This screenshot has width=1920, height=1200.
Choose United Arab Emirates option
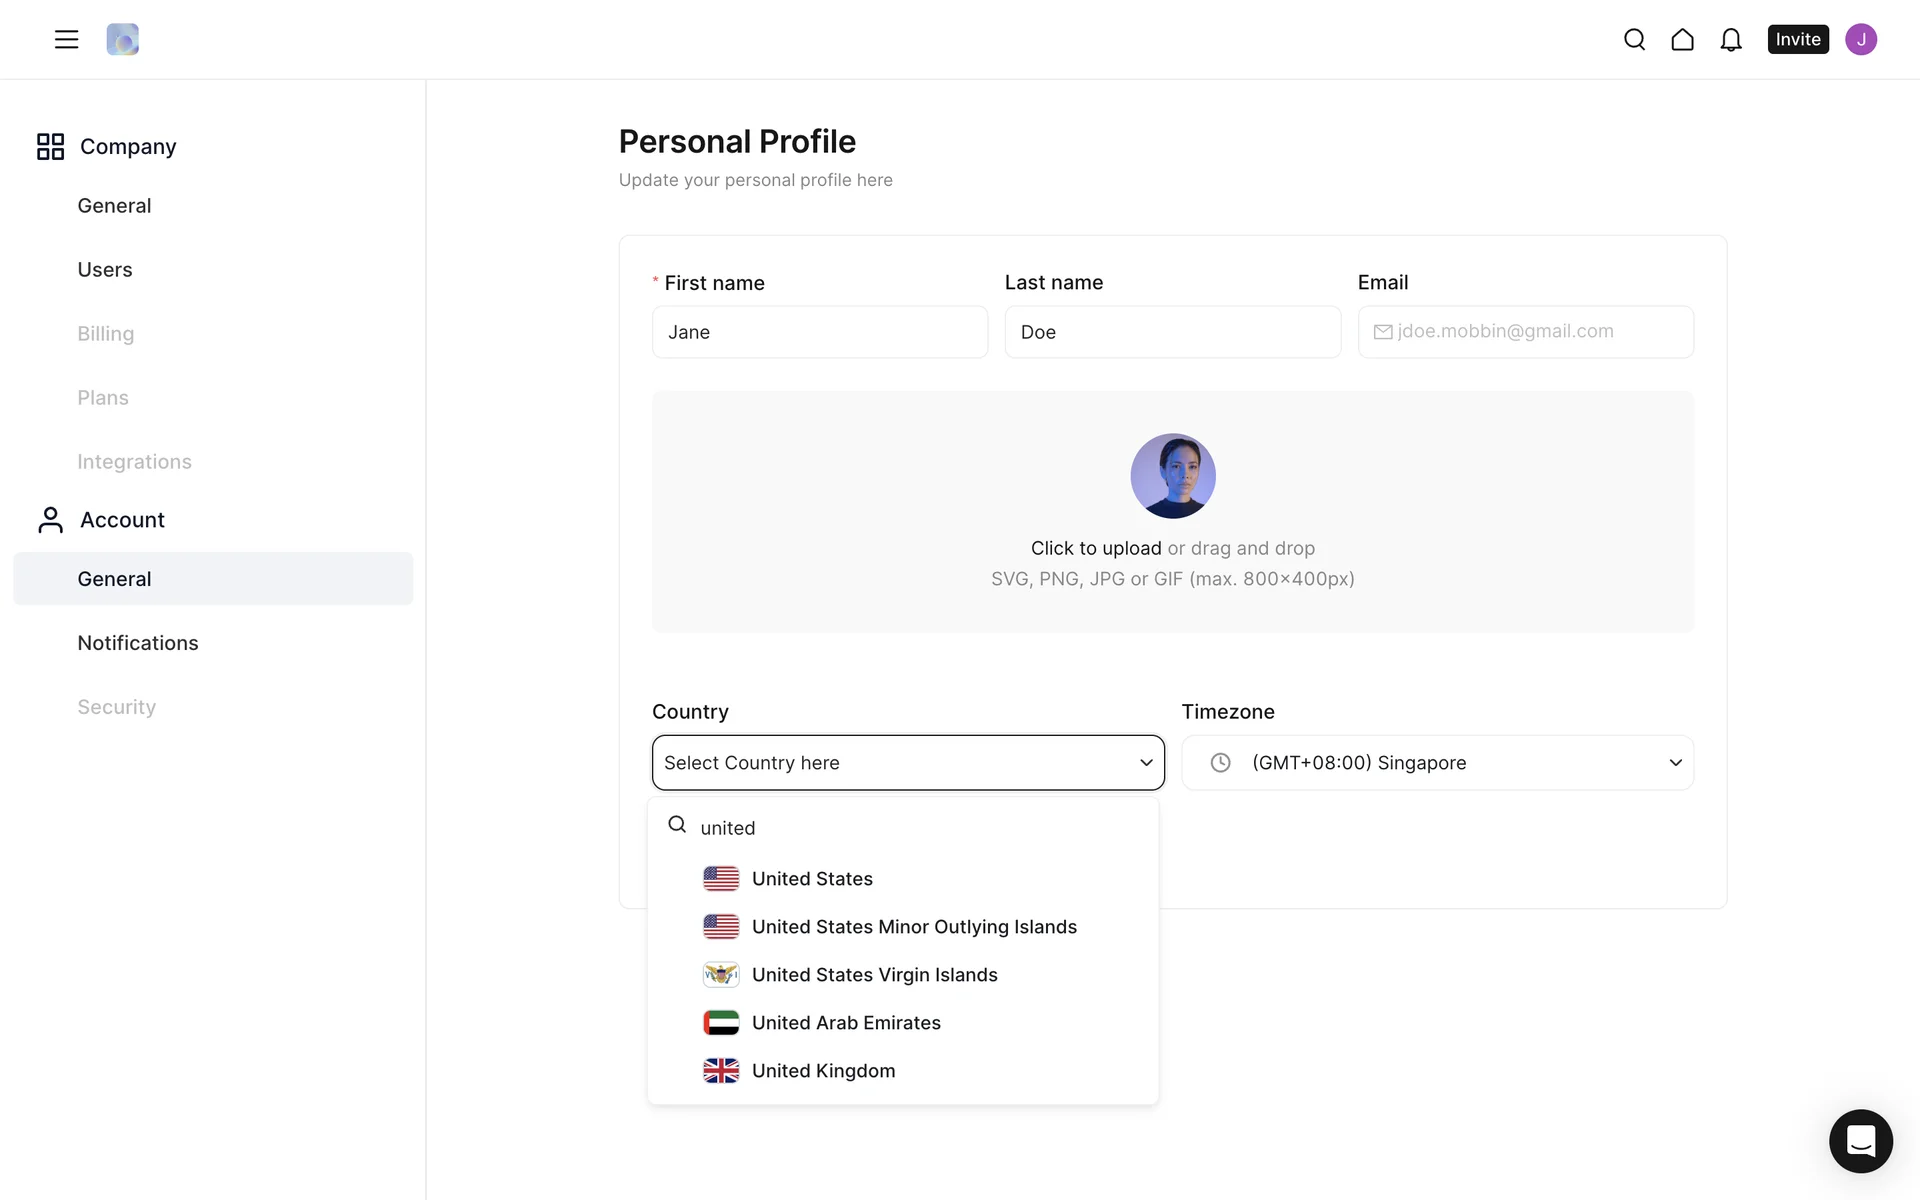(x=845, y=1022)
